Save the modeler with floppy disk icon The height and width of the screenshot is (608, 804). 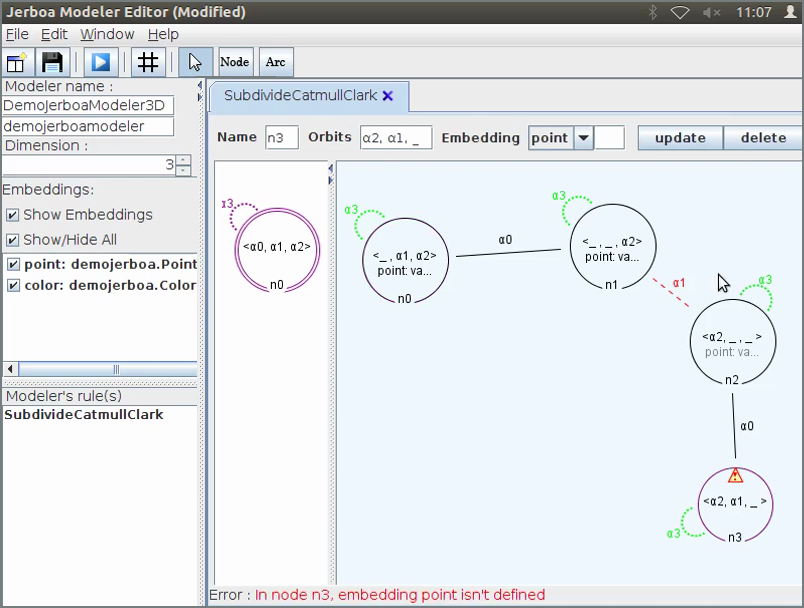(x=53, y=62)
